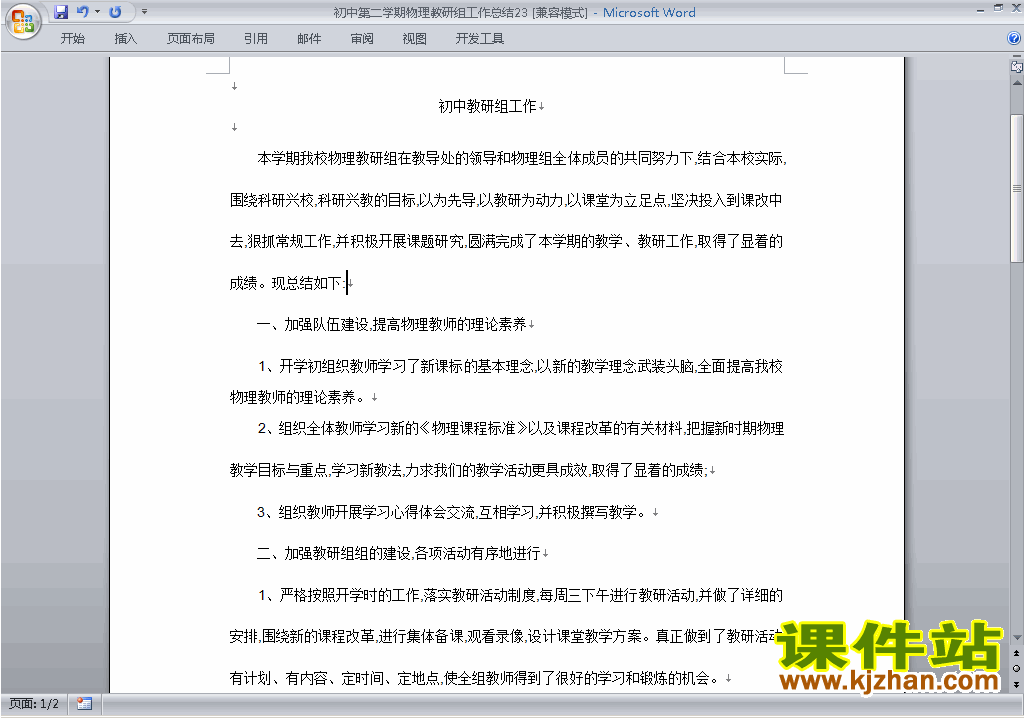
Task: Select the 邮件 tab
Action: pyautogui.click(x=309, y=39)
